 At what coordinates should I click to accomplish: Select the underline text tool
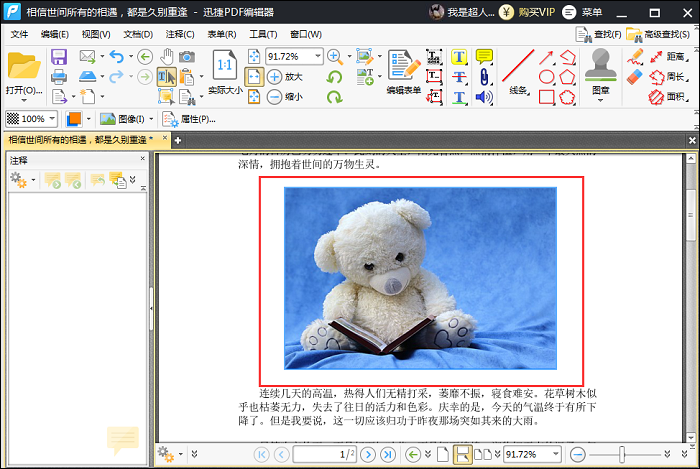pyautogui.click(x=459, y=96)
